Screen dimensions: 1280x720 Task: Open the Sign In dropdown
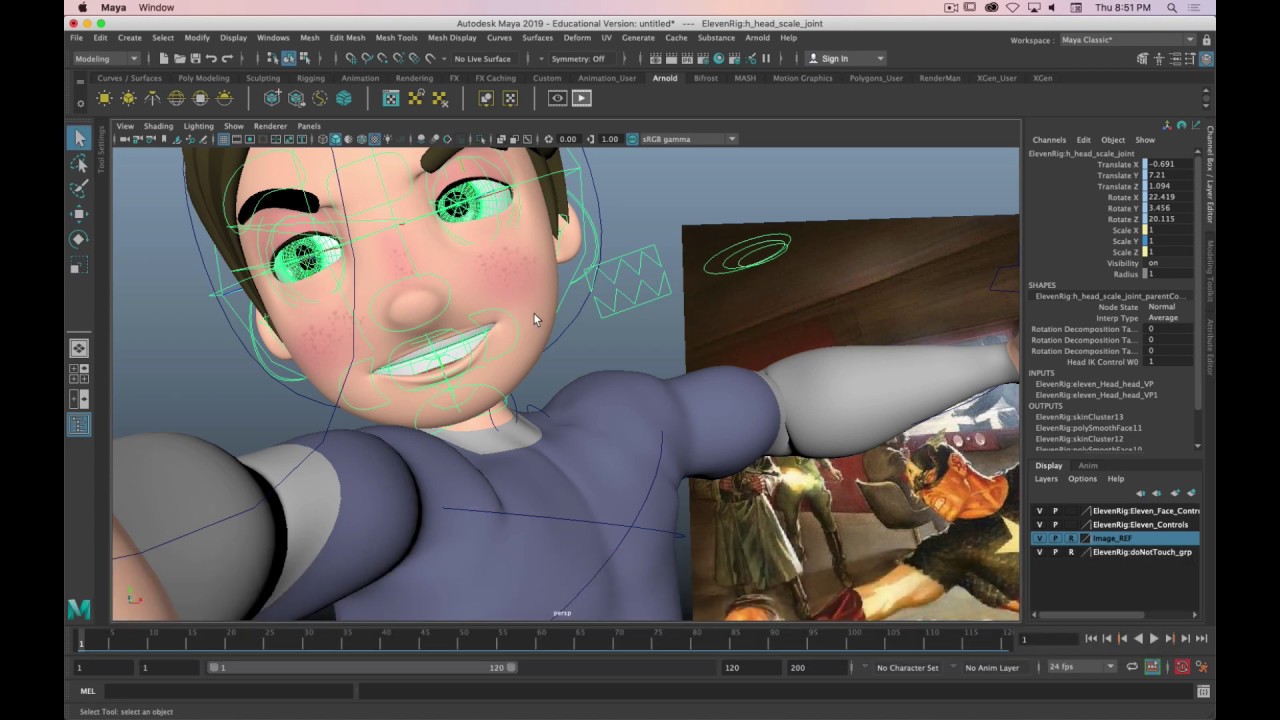(845, 58)
